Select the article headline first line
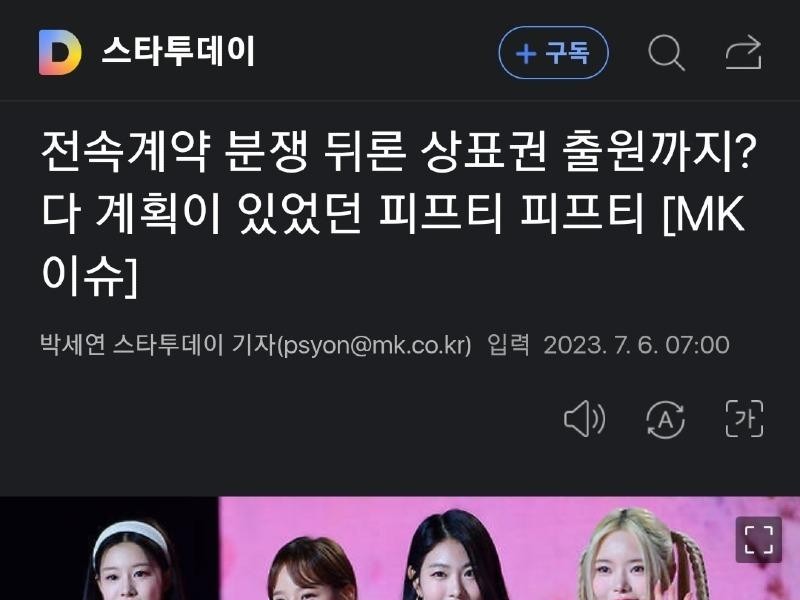 point(398,152)
